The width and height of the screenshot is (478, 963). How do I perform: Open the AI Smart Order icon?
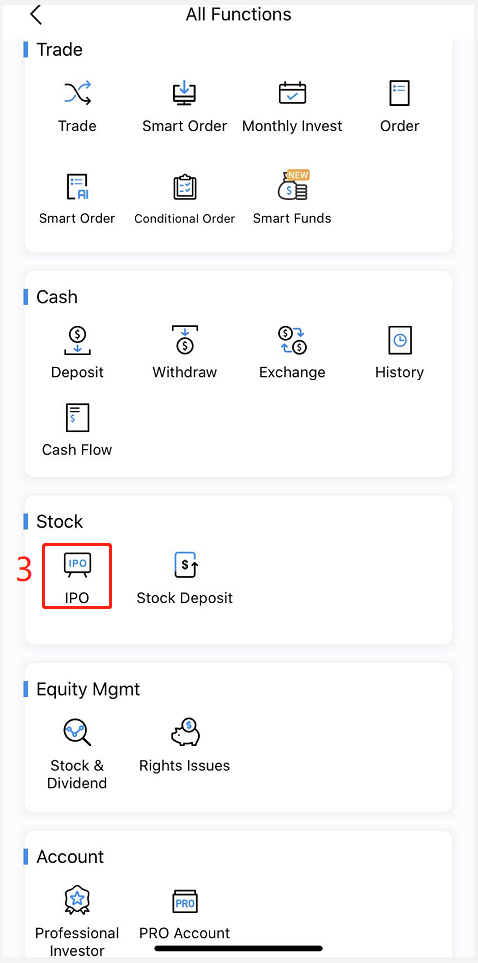(x=77, y=187)
